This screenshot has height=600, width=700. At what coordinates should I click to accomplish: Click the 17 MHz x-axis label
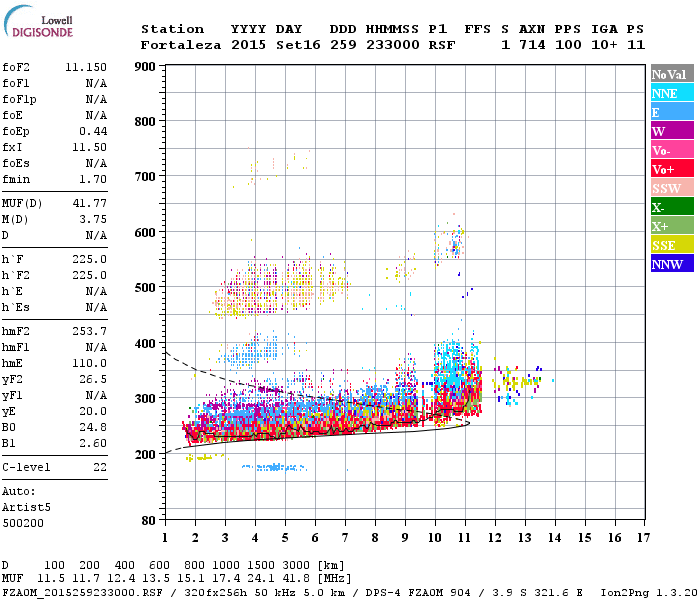click(x=643, y=538)
